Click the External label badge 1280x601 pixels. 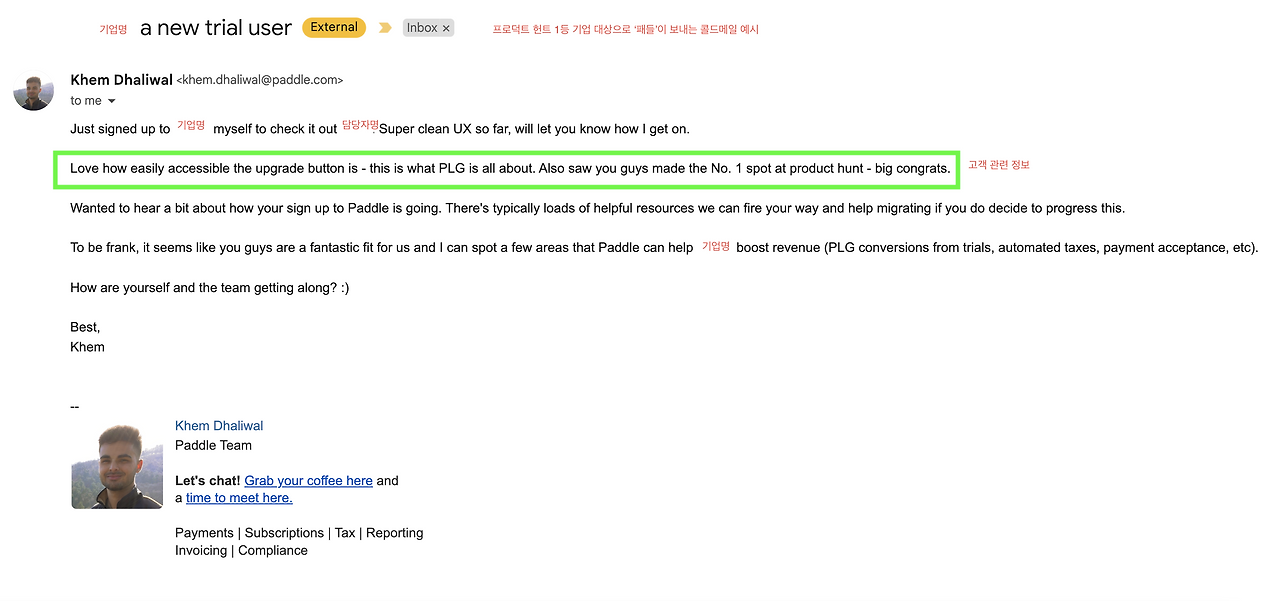(x=334, y=27)
